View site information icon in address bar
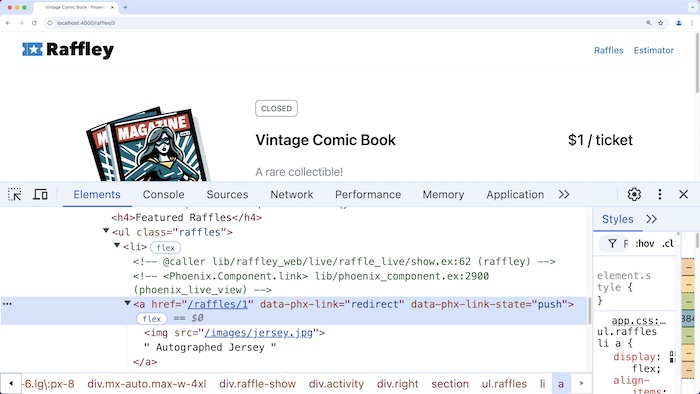 50,23
